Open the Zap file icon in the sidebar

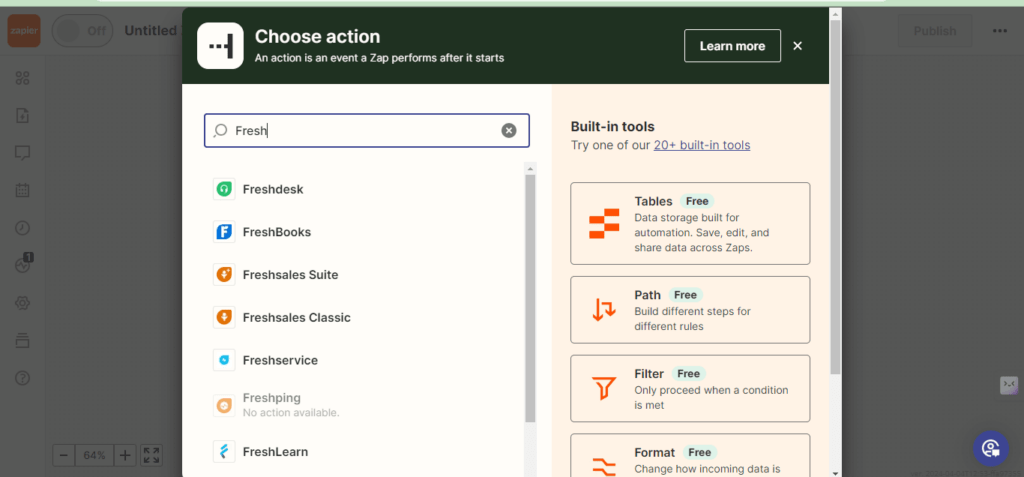pos(23,116)
